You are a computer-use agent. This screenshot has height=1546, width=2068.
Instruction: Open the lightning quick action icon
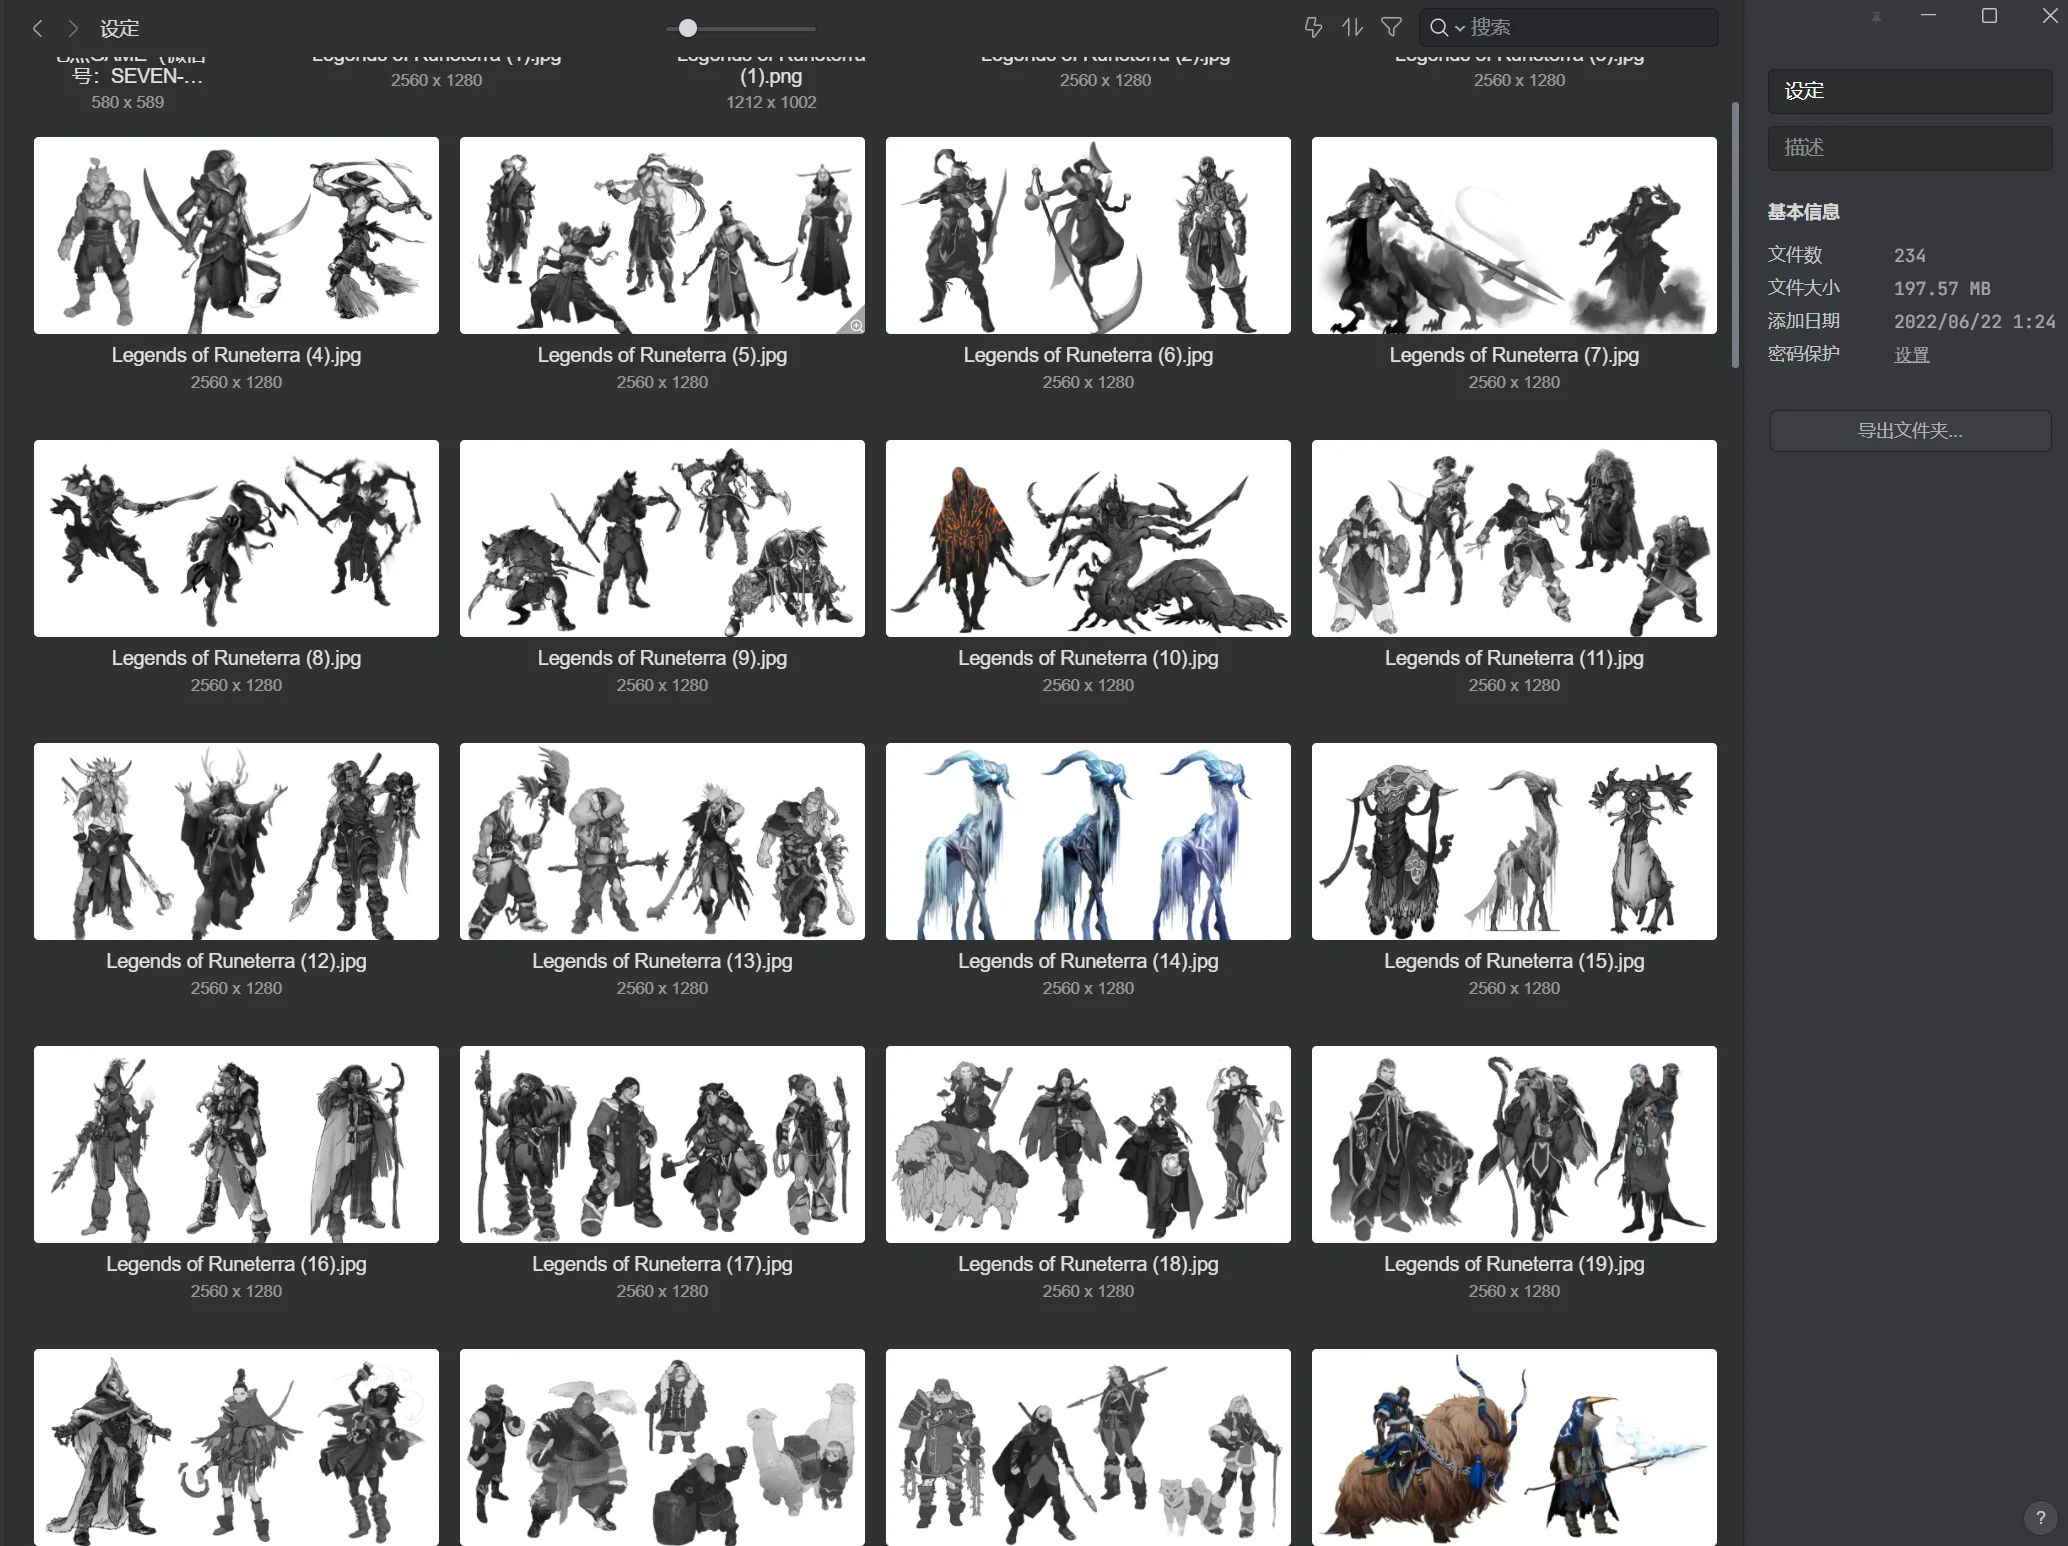tap(1313, 28)
